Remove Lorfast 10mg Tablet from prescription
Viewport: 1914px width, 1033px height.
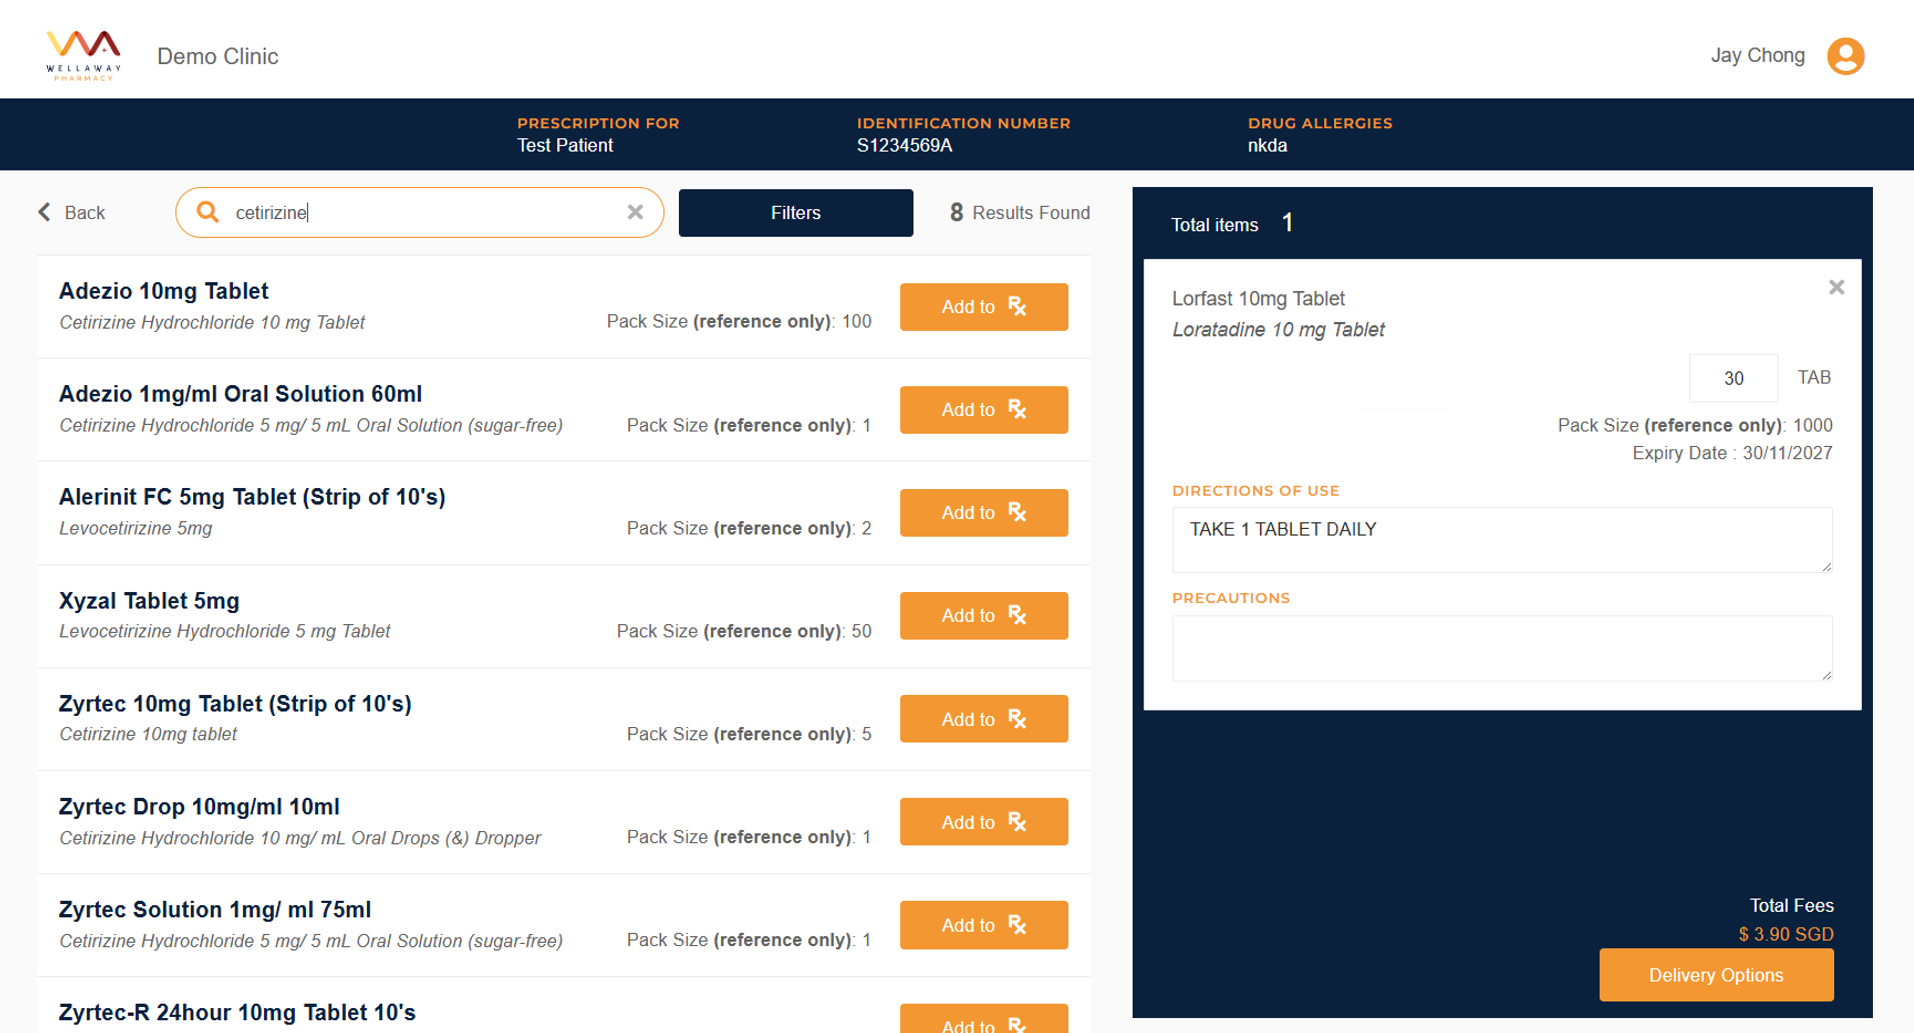tap(1836, 288)
